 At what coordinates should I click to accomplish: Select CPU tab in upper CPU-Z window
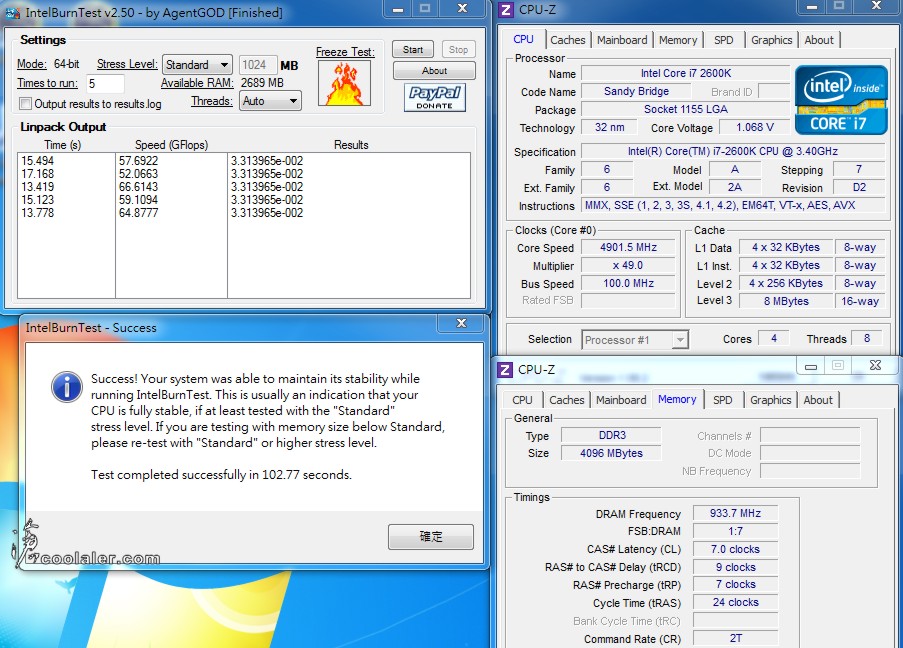[x=523, y=39]
